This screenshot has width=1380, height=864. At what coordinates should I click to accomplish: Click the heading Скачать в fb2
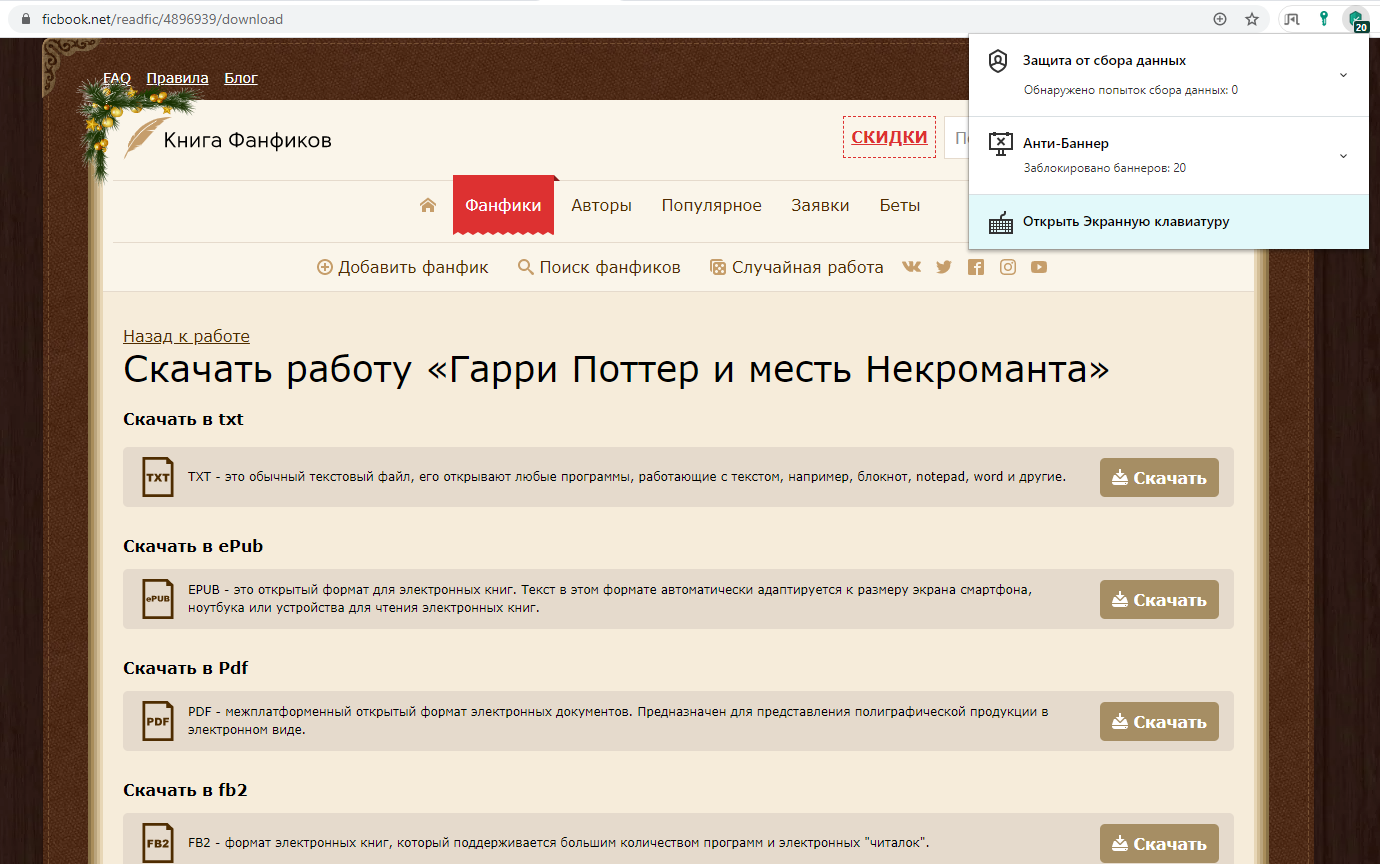click(x=185, y=790)
